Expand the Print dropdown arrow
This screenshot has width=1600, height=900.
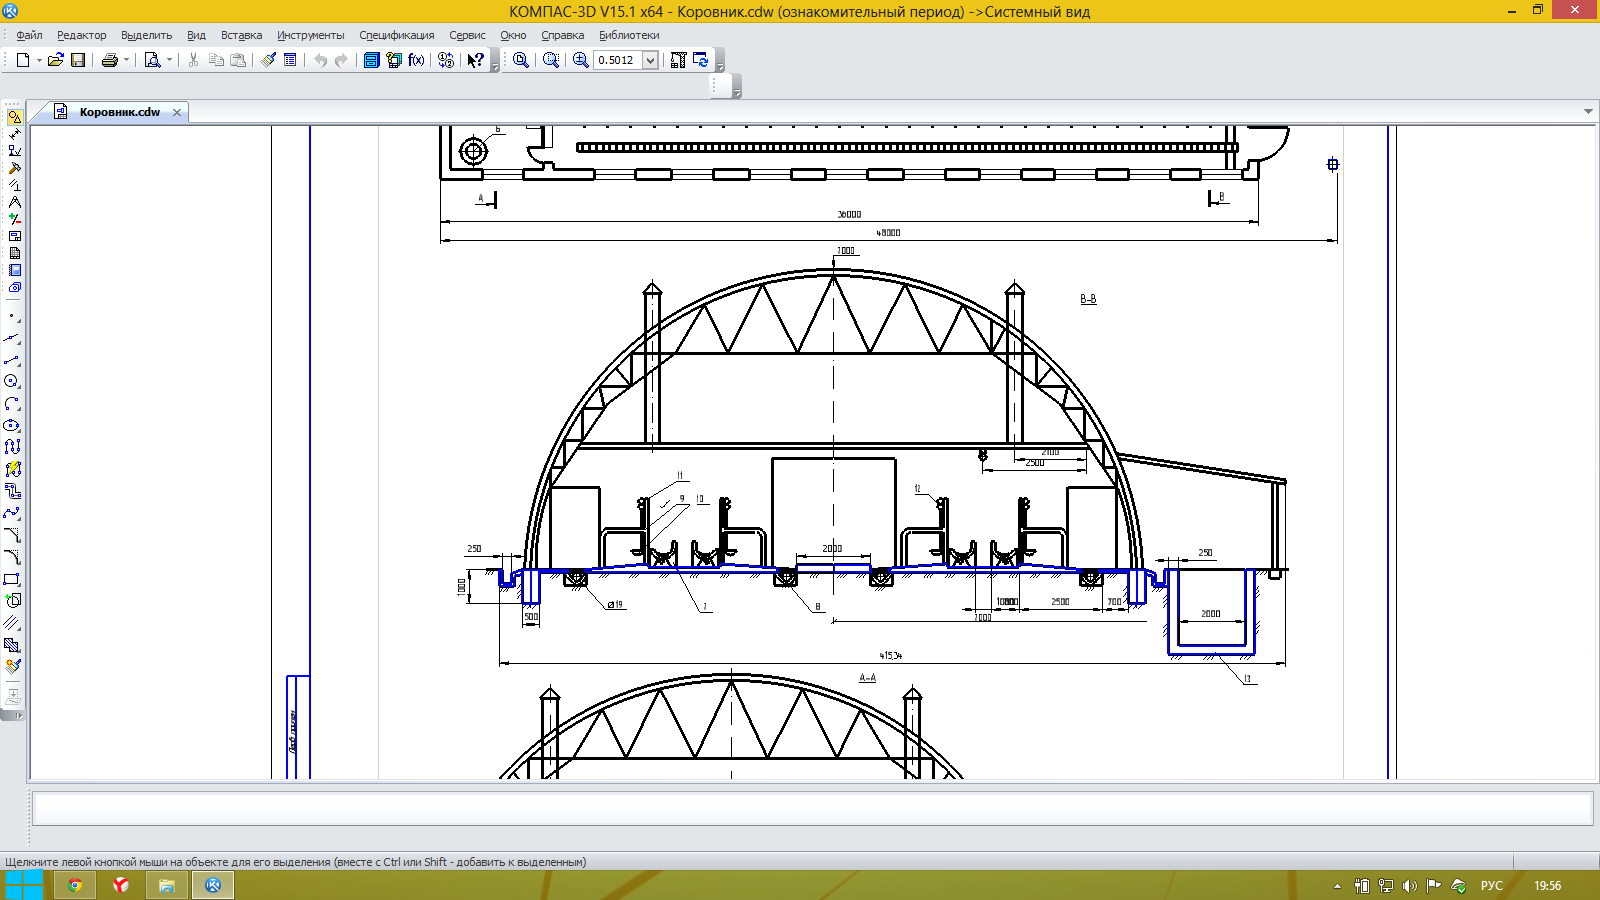pos(126,60)
